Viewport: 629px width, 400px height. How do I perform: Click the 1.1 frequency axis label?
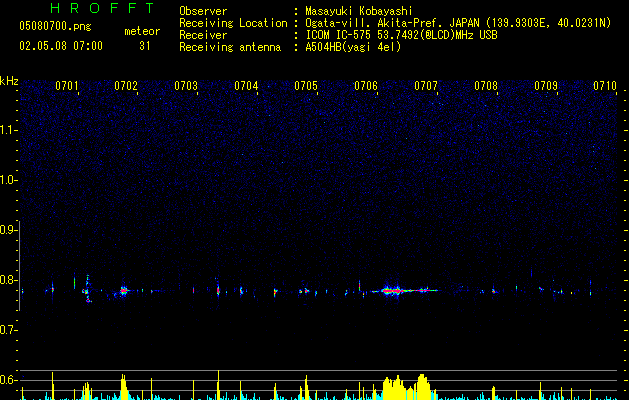8,130
